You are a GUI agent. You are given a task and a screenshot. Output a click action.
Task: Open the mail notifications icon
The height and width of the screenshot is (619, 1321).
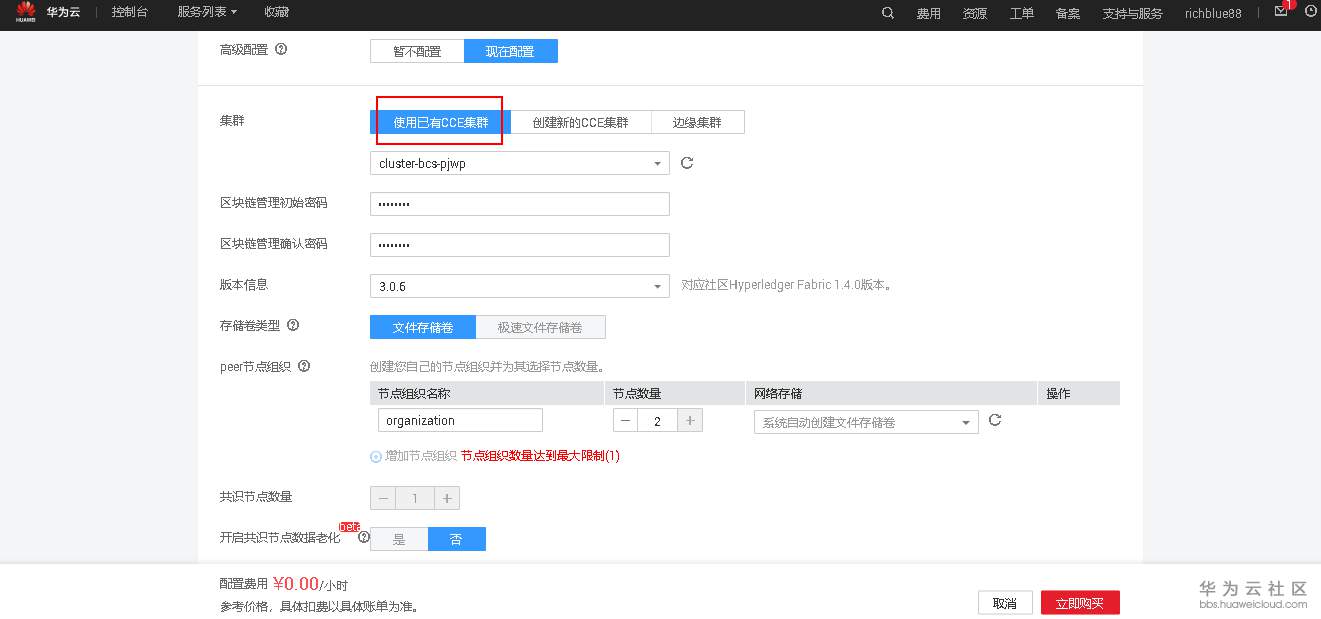(1281, 12)
